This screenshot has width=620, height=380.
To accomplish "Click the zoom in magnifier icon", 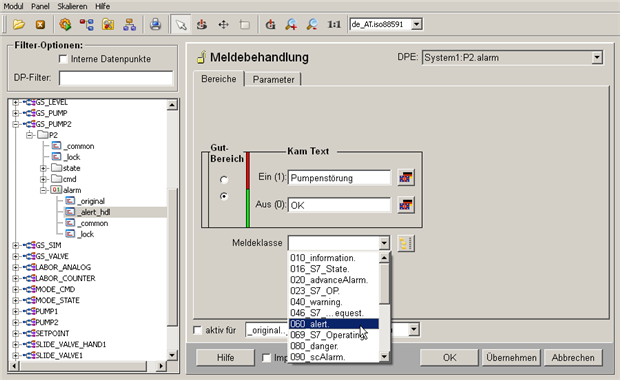I will 291,25.
